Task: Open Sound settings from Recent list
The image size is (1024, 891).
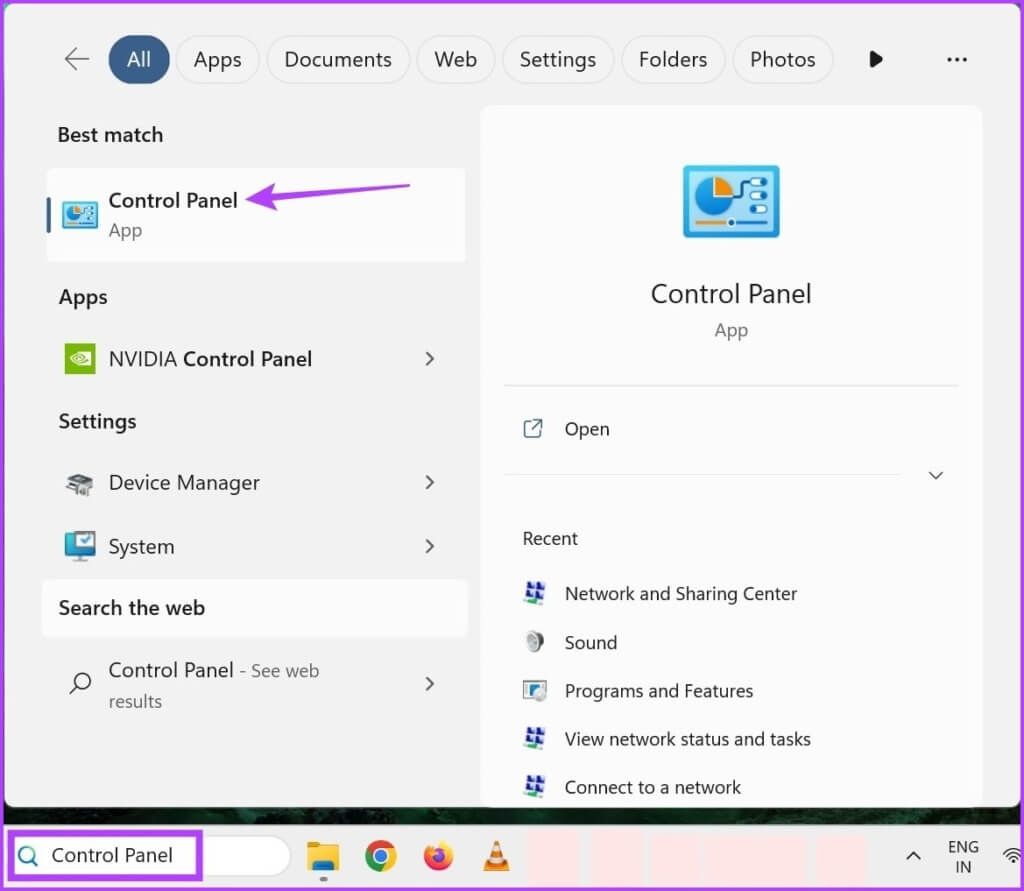Action: [590, 642]
